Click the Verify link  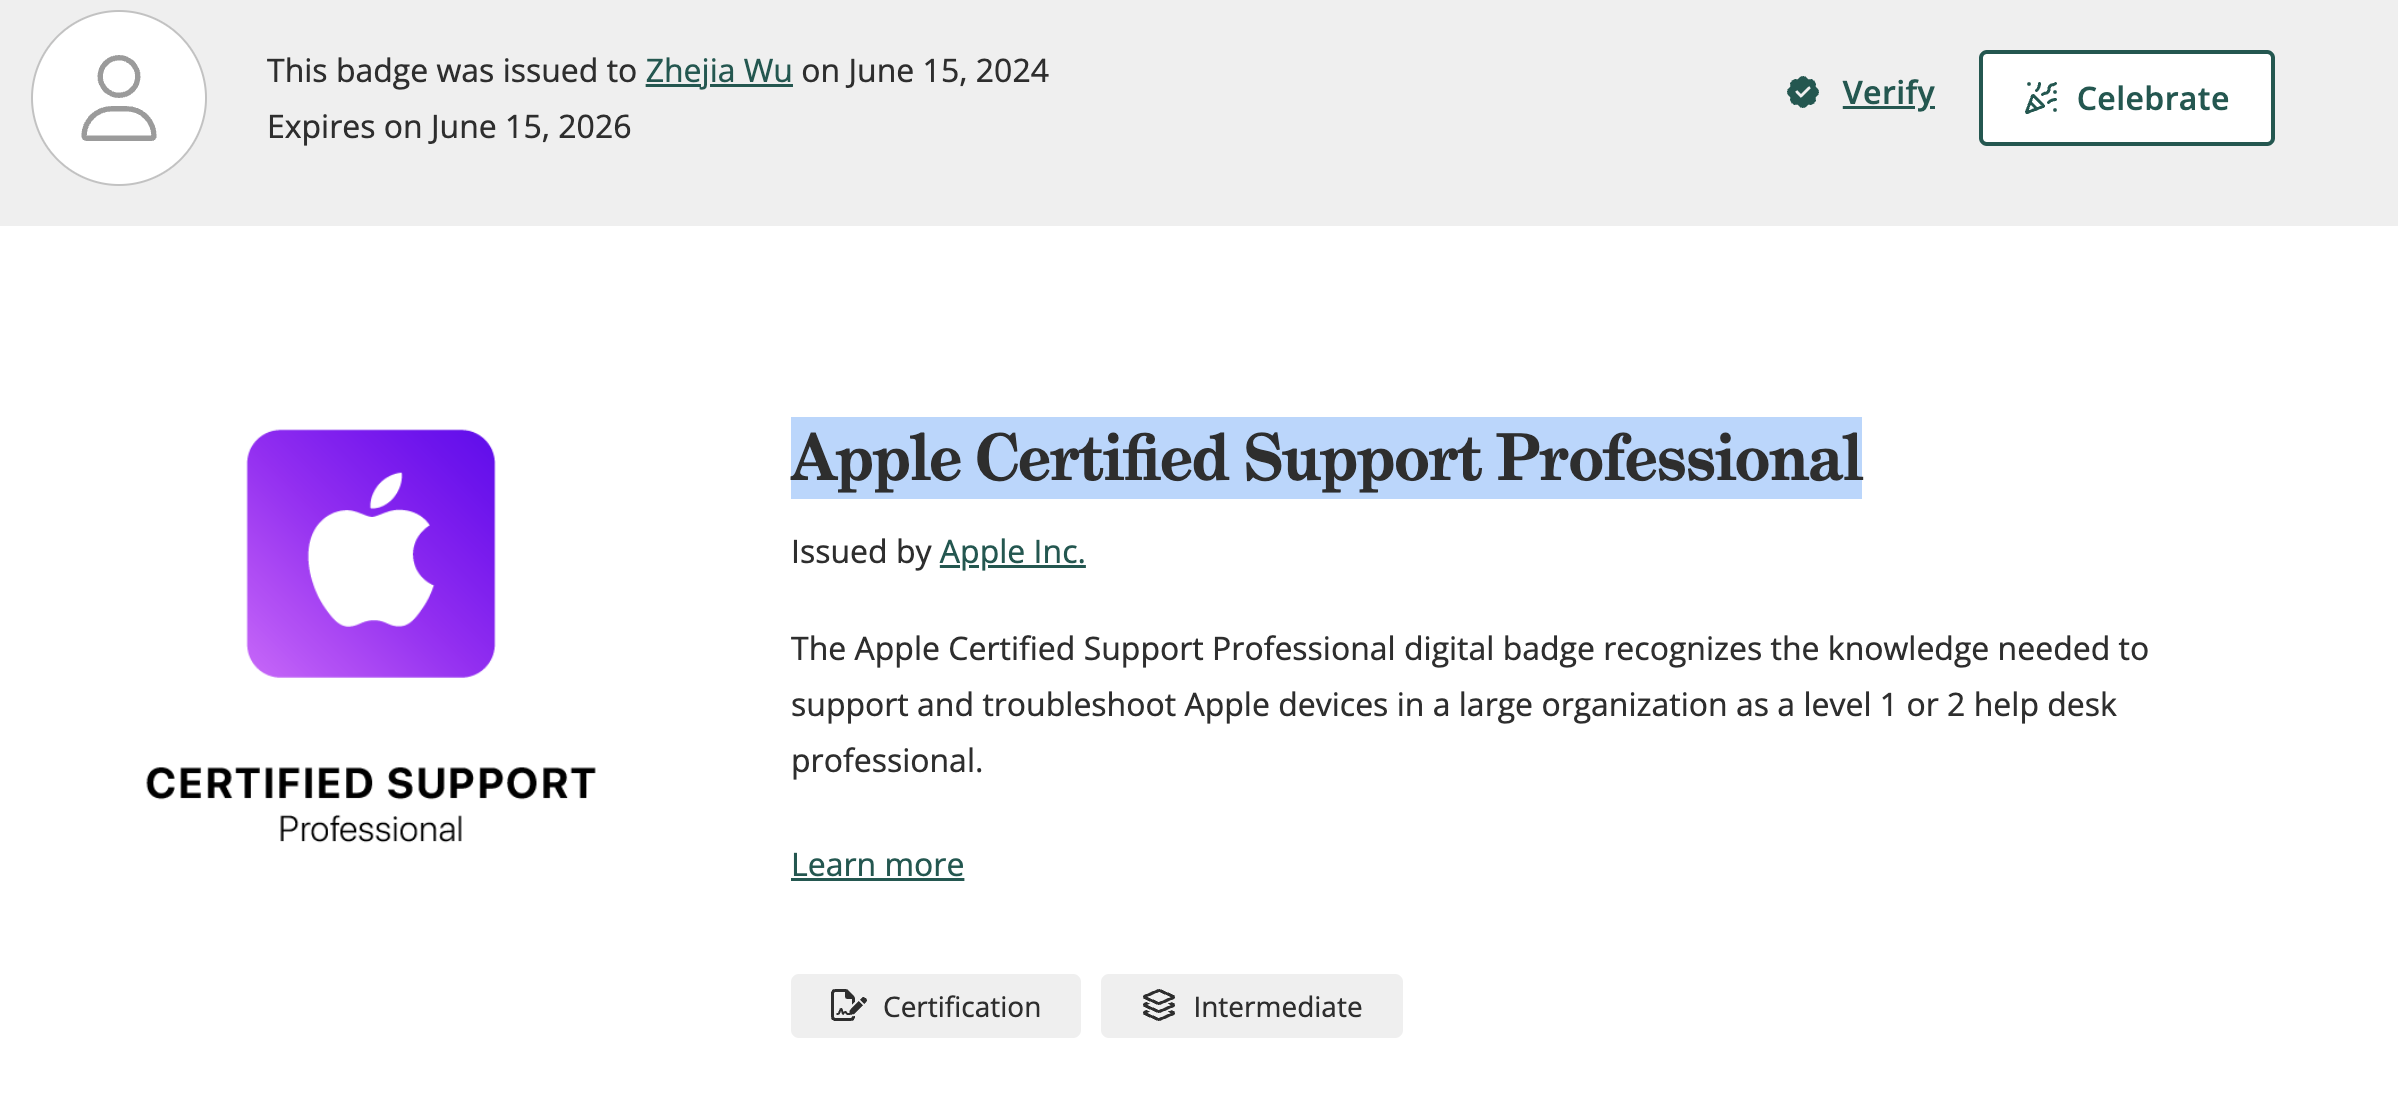click(x=1888, y=93)
